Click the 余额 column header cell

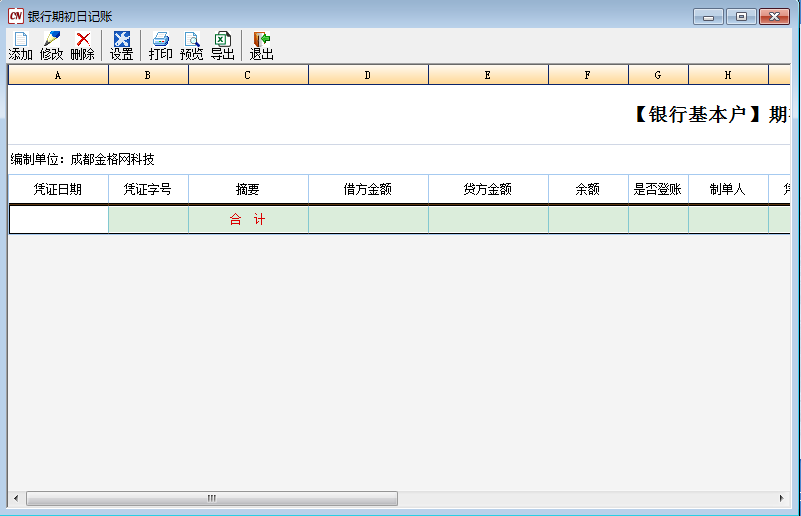588,189
